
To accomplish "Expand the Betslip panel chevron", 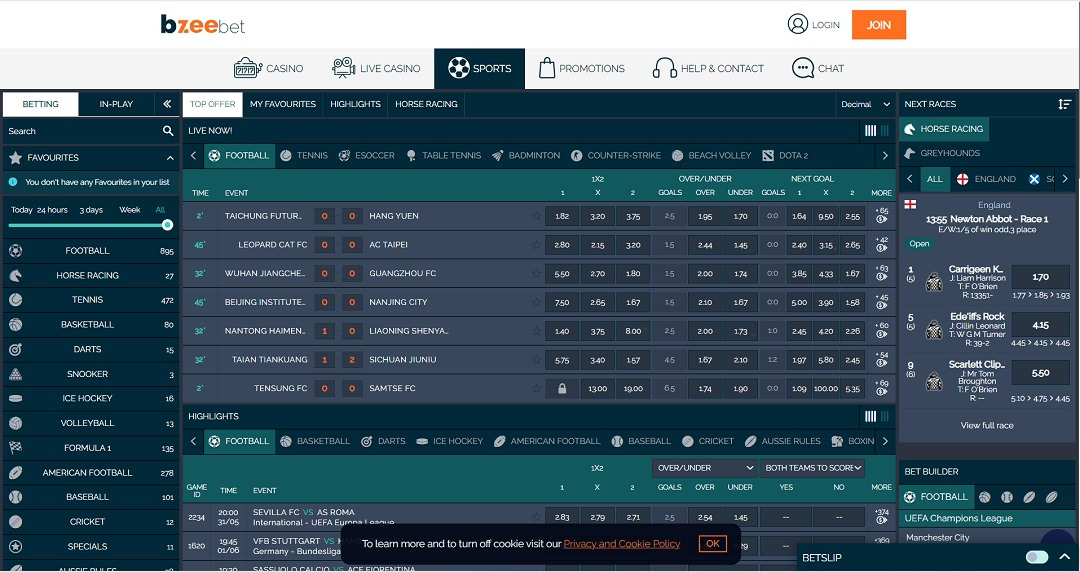I will point(1065,557).
